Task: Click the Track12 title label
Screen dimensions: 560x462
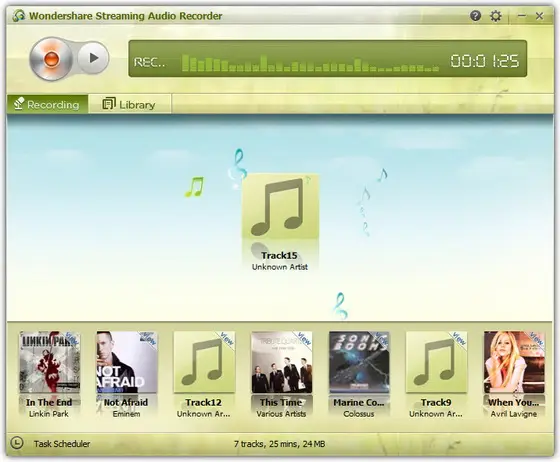Action: [x=204, y=402]
